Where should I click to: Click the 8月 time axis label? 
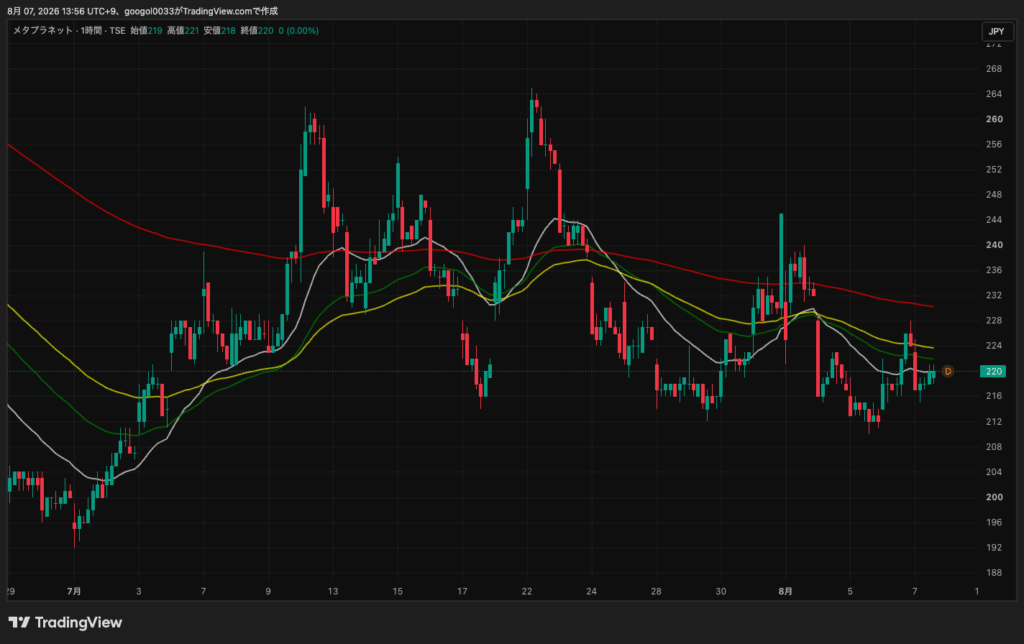point(785,591)
